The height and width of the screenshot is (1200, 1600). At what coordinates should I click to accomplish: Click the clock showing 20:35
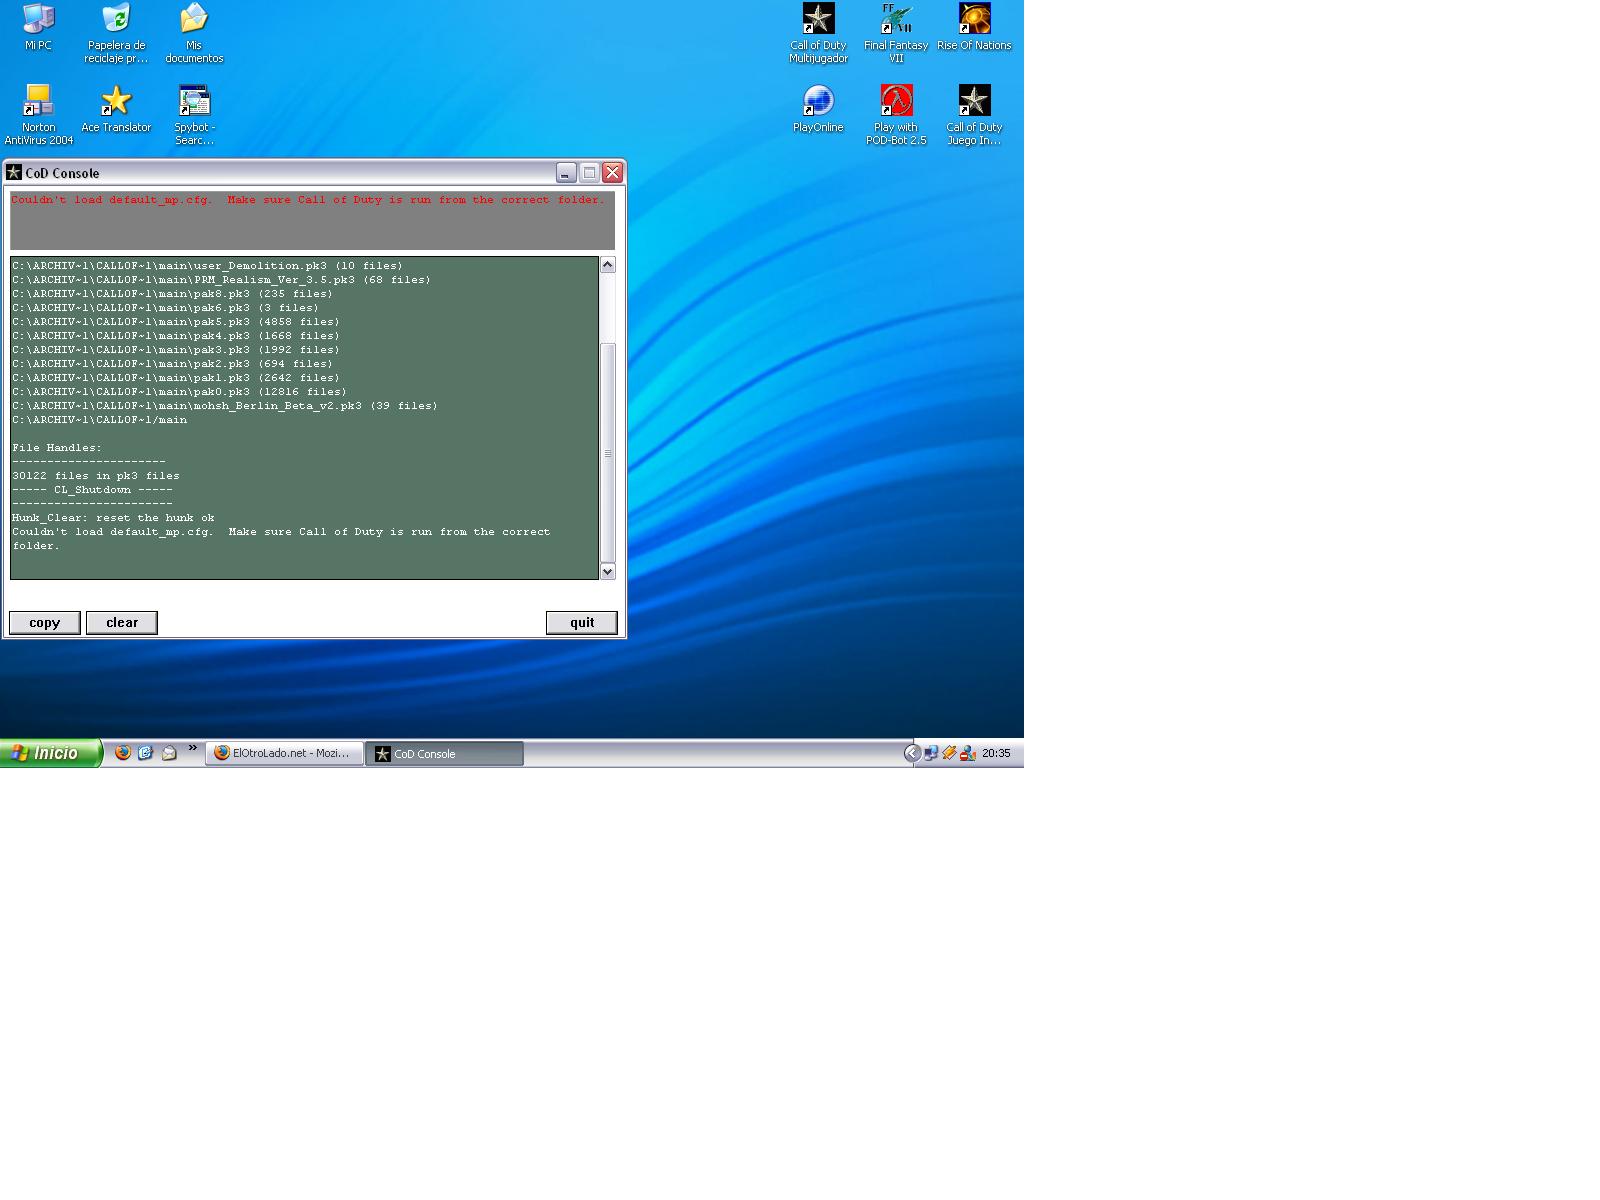(996, 753)
